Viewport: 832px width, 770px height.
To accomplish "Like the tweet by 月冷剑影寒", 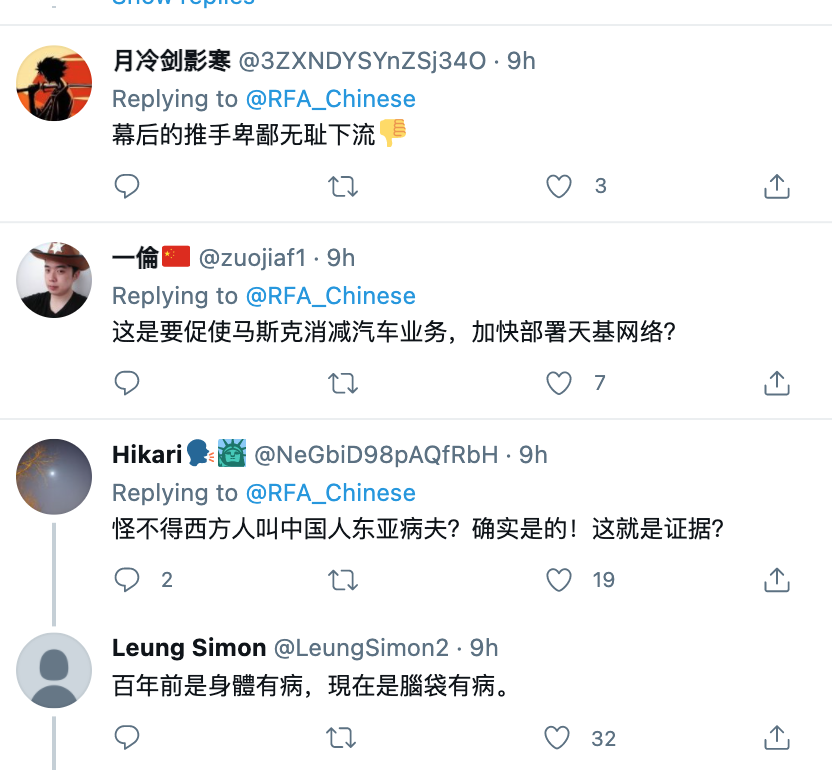I will 558,186.
